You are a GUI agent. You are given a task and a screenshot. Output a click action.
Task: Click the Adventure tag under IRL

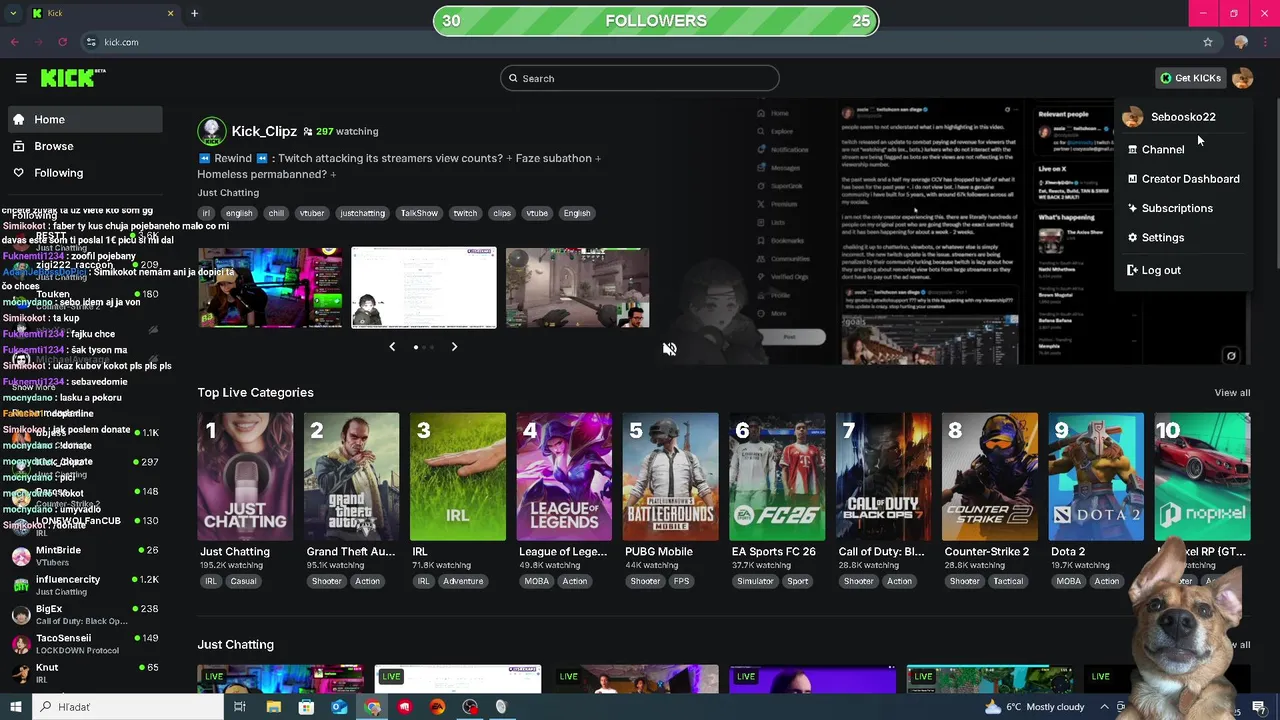(463, 581)
